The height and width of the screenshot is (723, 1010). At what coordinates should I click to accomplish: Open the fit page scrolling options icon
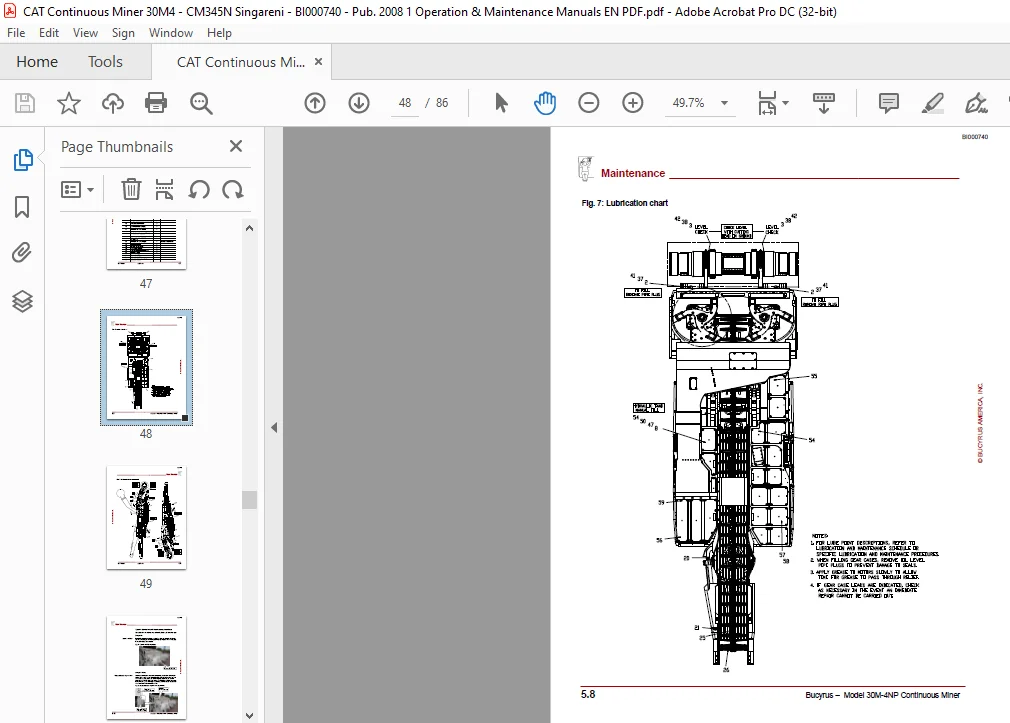(767, 103)
